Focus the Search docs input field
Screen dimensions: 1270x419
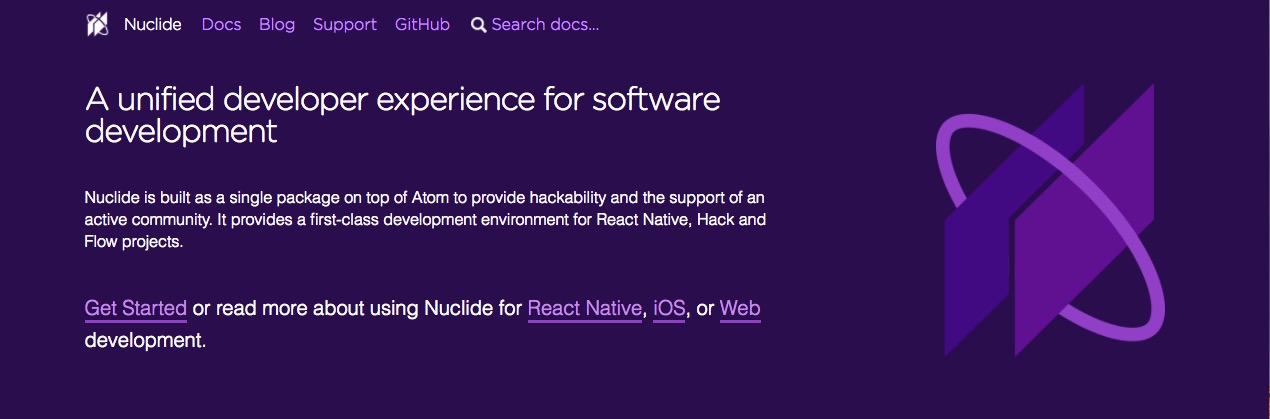click(x=546, y=24)
